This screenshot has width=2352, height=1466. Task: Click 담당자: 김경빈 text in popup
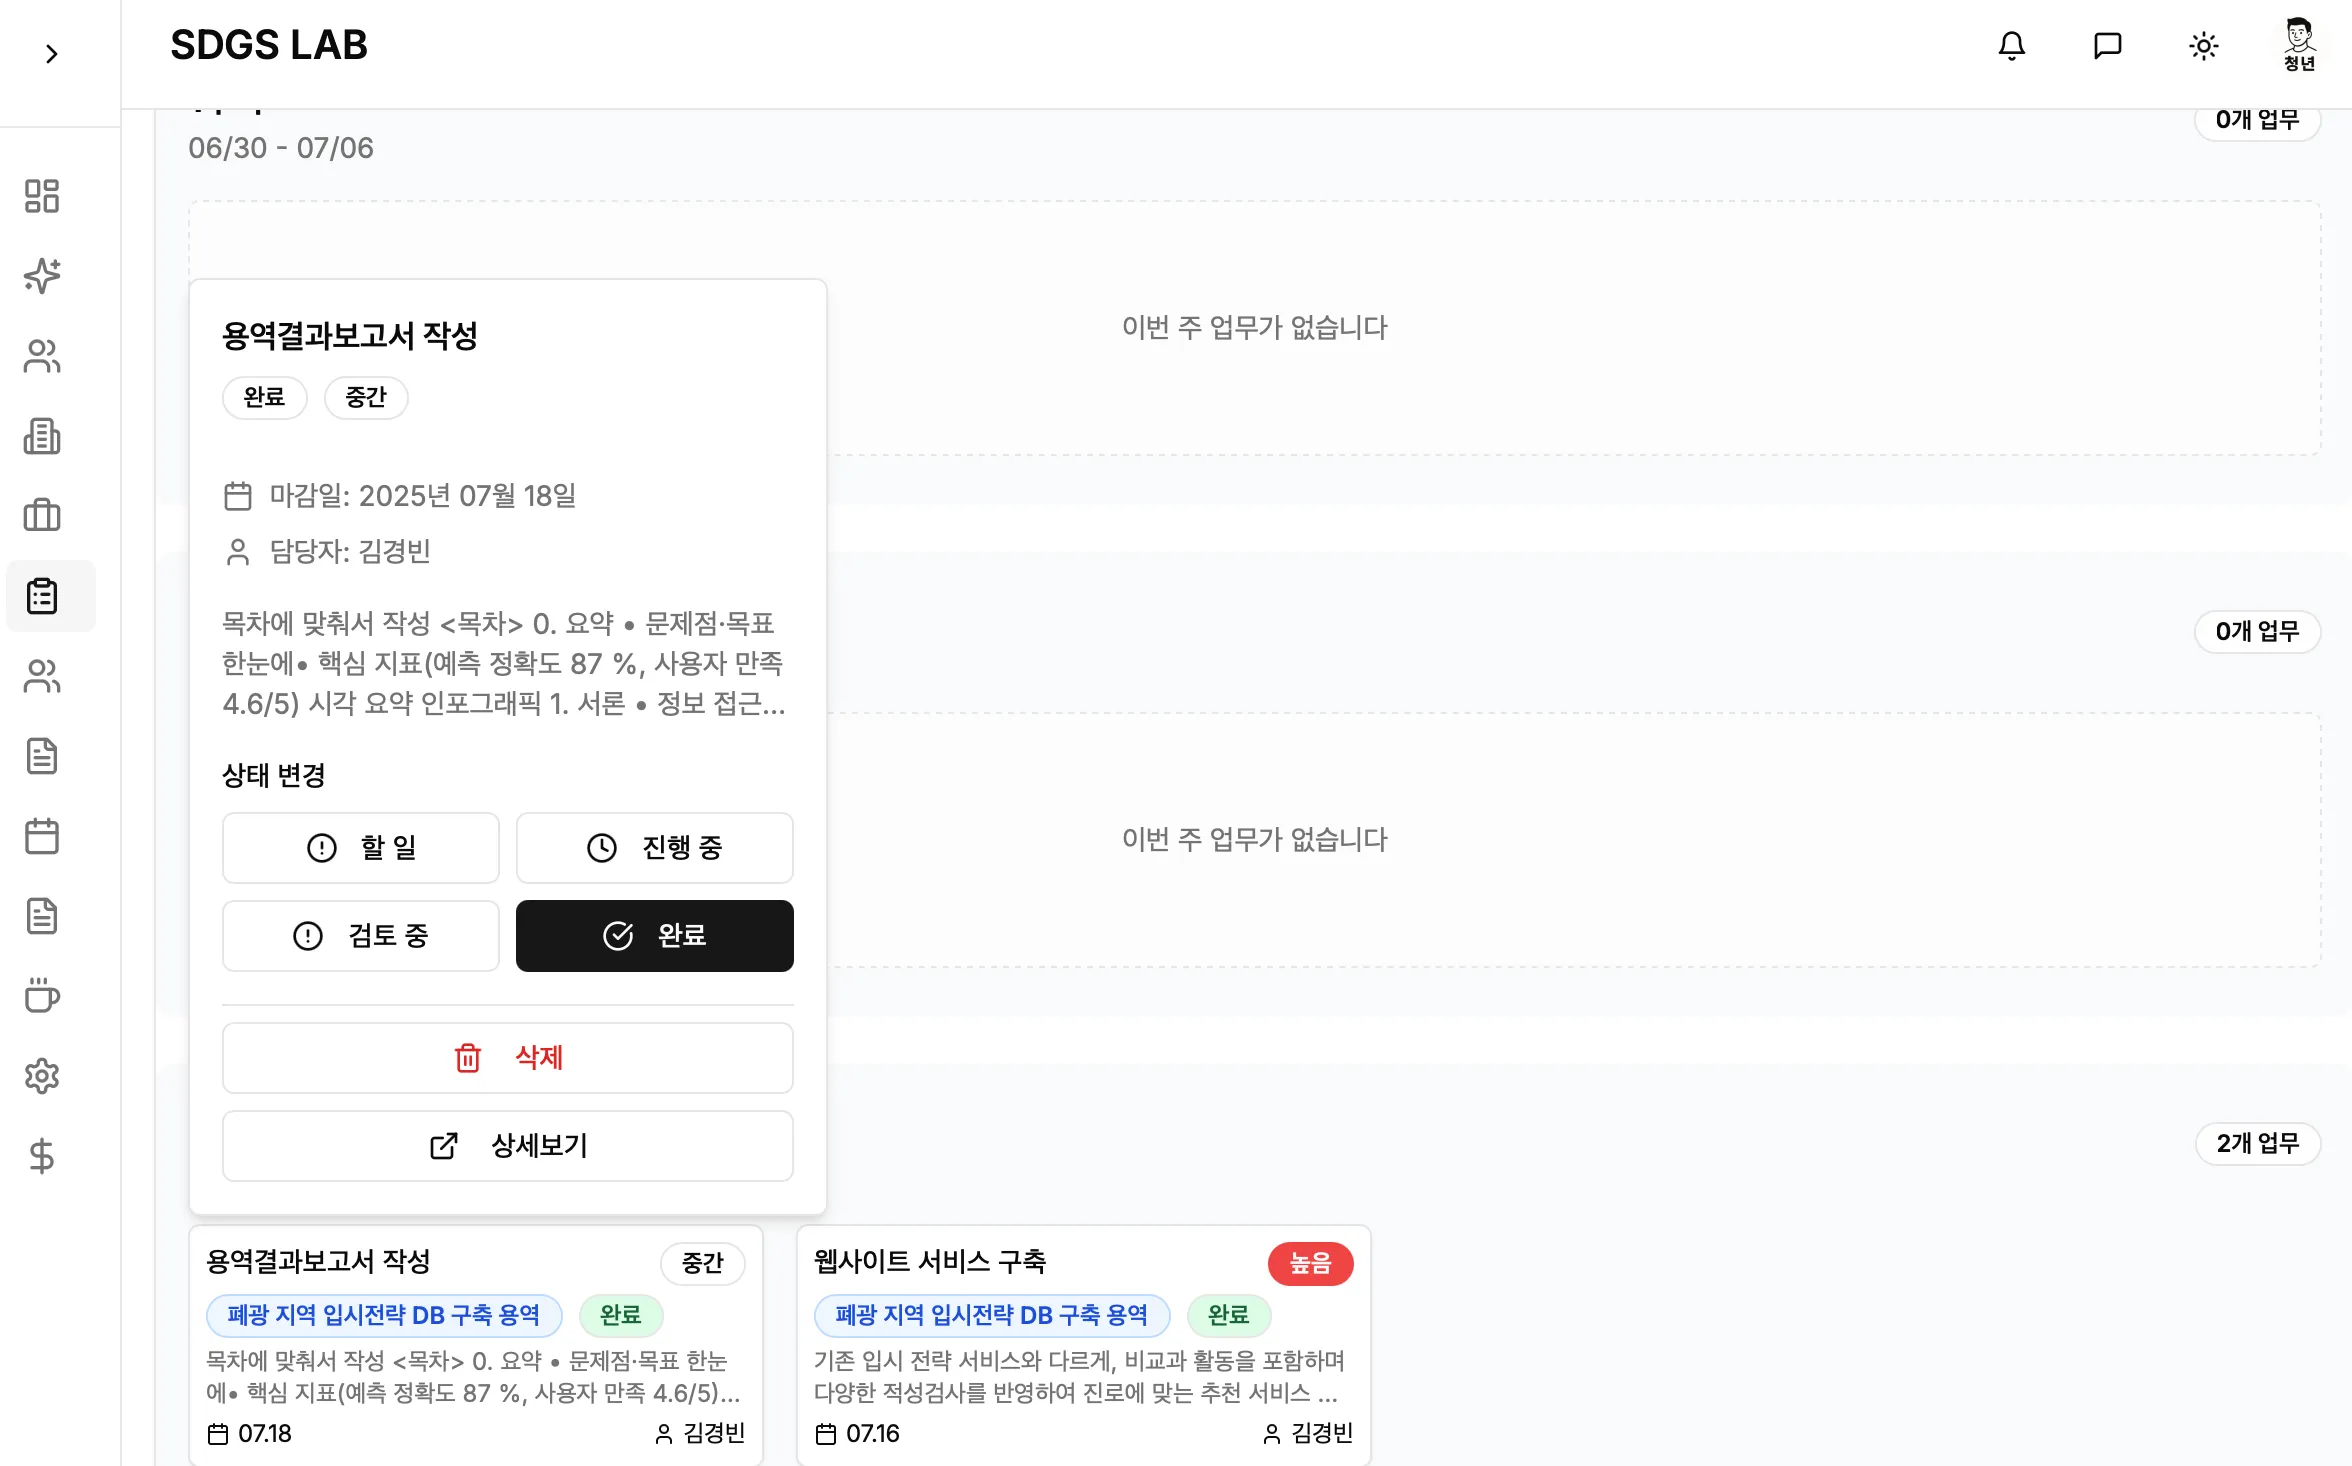pos(350,552)
